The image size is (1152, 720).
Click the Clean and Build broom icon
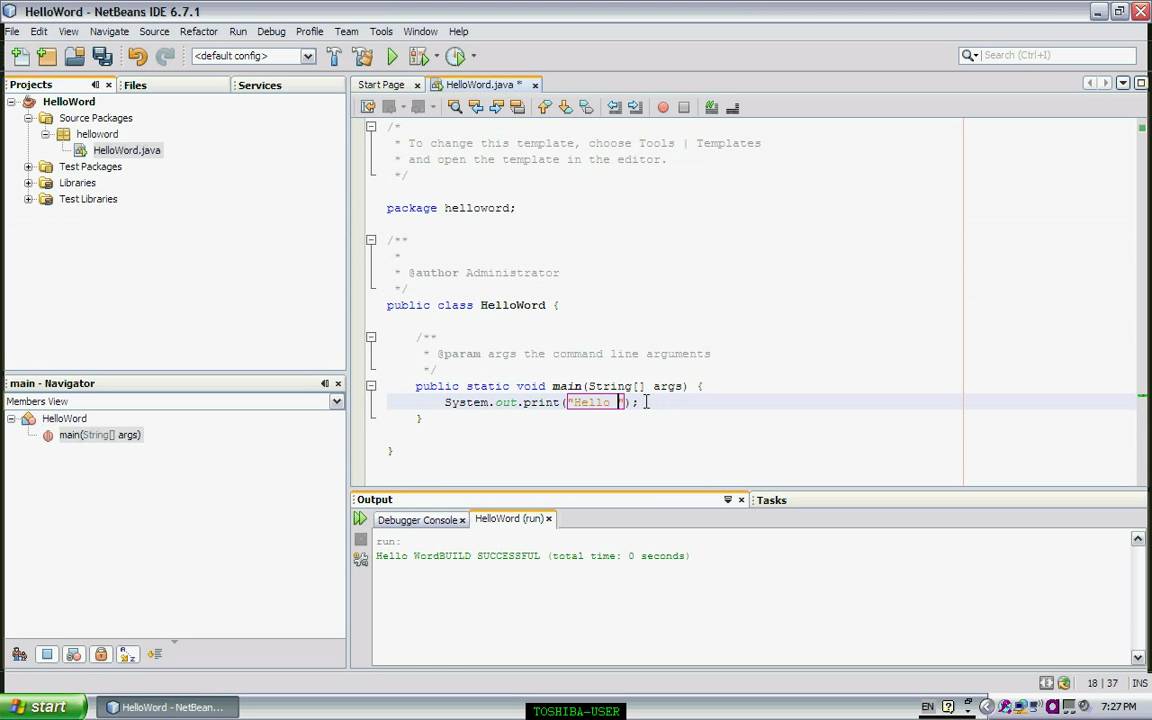[362, 56]
